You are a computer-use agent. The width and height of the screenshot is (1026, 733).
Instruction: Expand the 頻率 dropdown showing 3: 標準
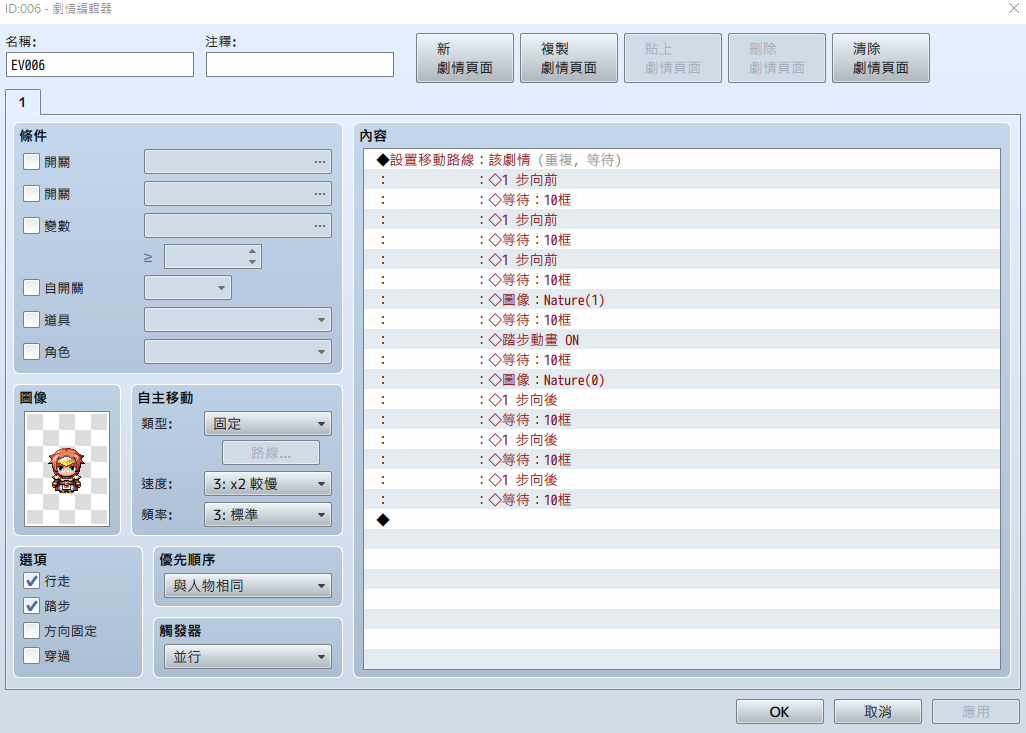(268, 515)
